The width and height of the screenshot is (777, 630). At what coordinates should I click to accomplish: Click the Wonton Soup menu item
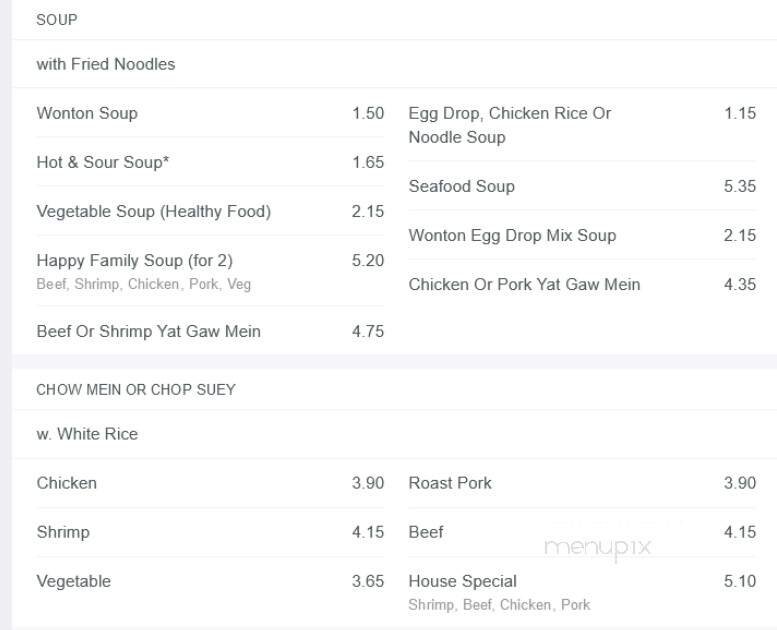[87, 113]
